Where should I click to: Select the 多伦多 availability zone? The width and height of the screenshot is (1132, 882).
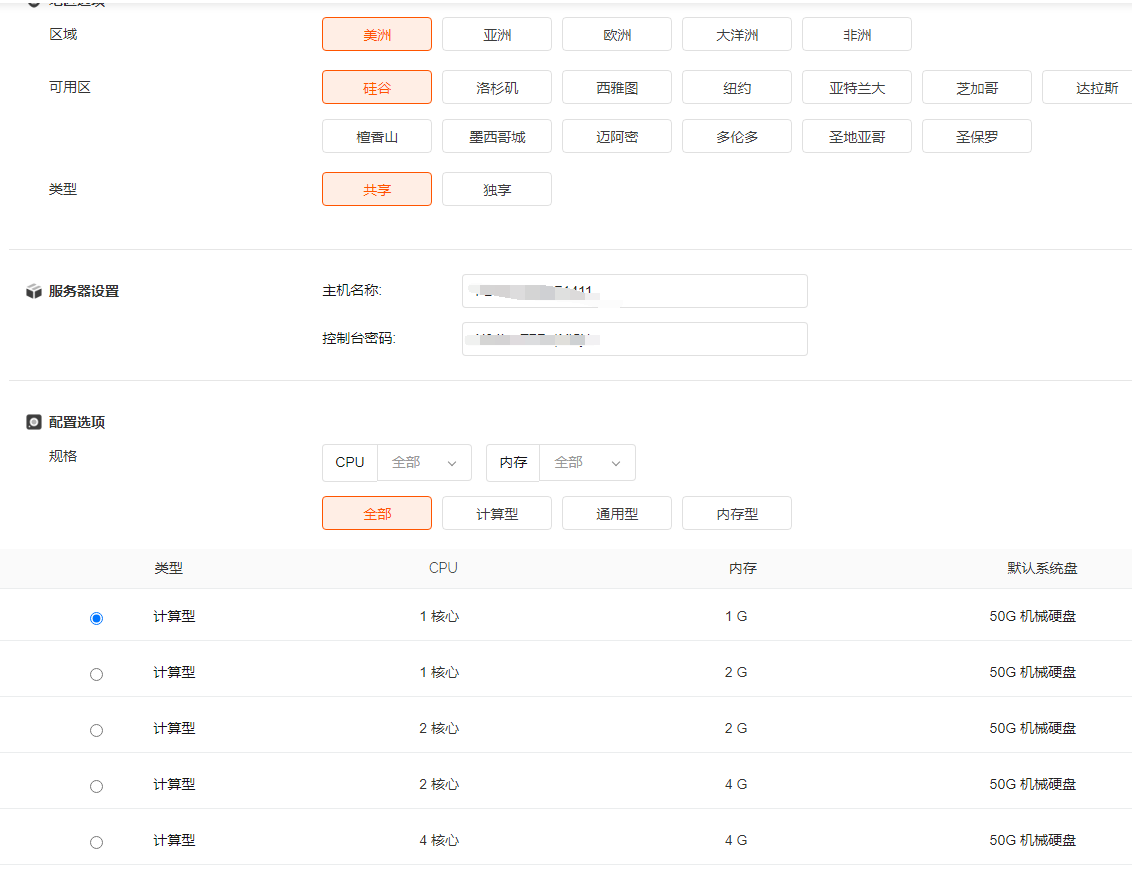click(737, 137)
